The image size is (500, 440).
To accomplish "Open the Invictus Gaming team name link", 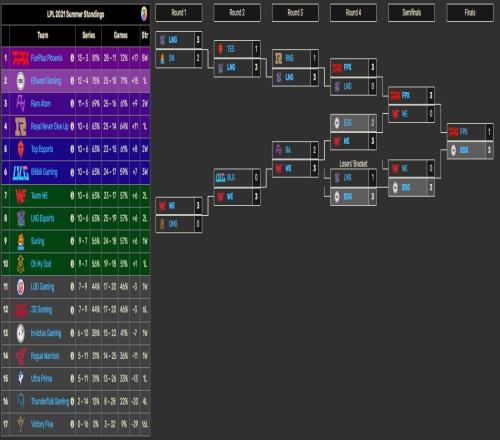I will click(x=46, y=333).
